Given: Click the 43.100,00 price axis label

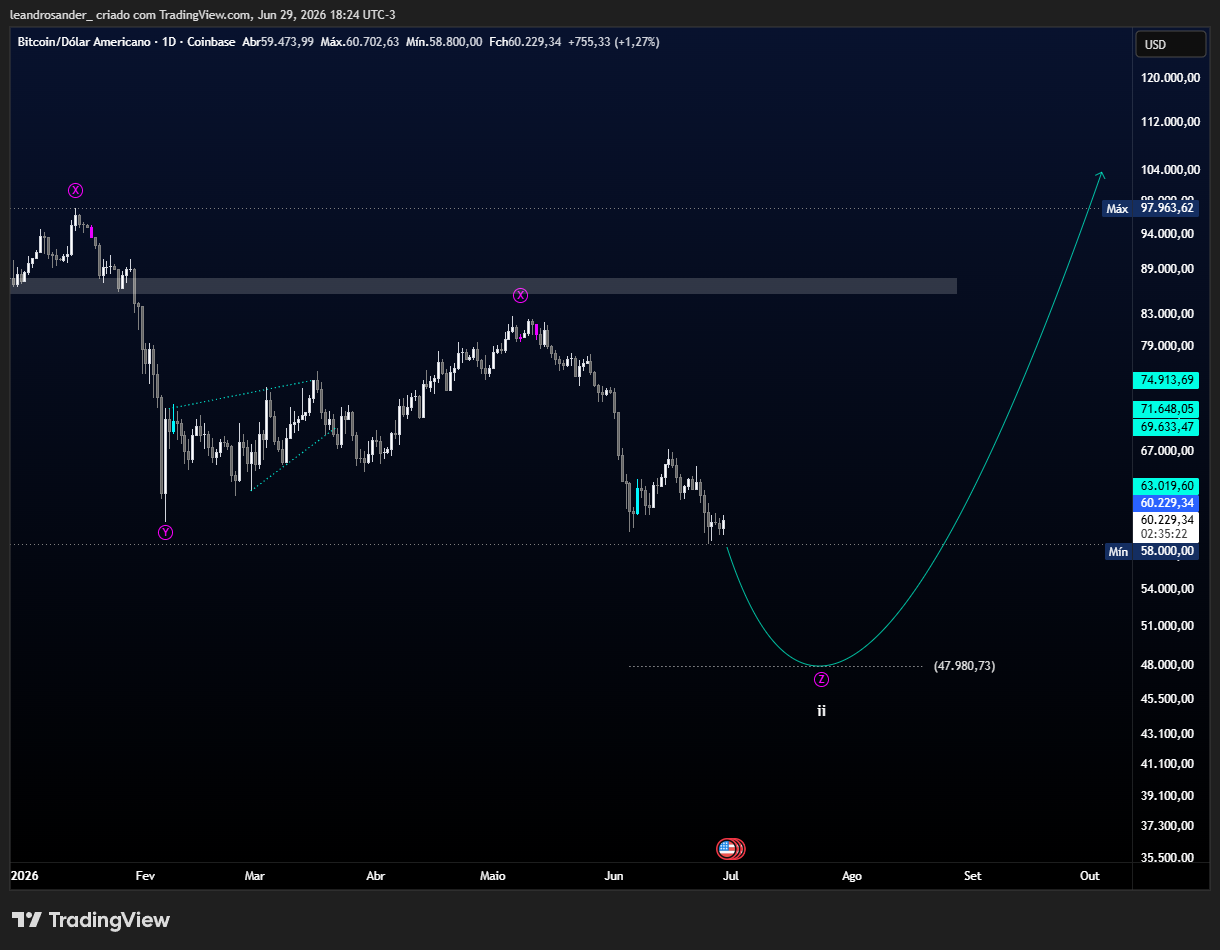Looking at the screenshot, I should point(1169,734).
